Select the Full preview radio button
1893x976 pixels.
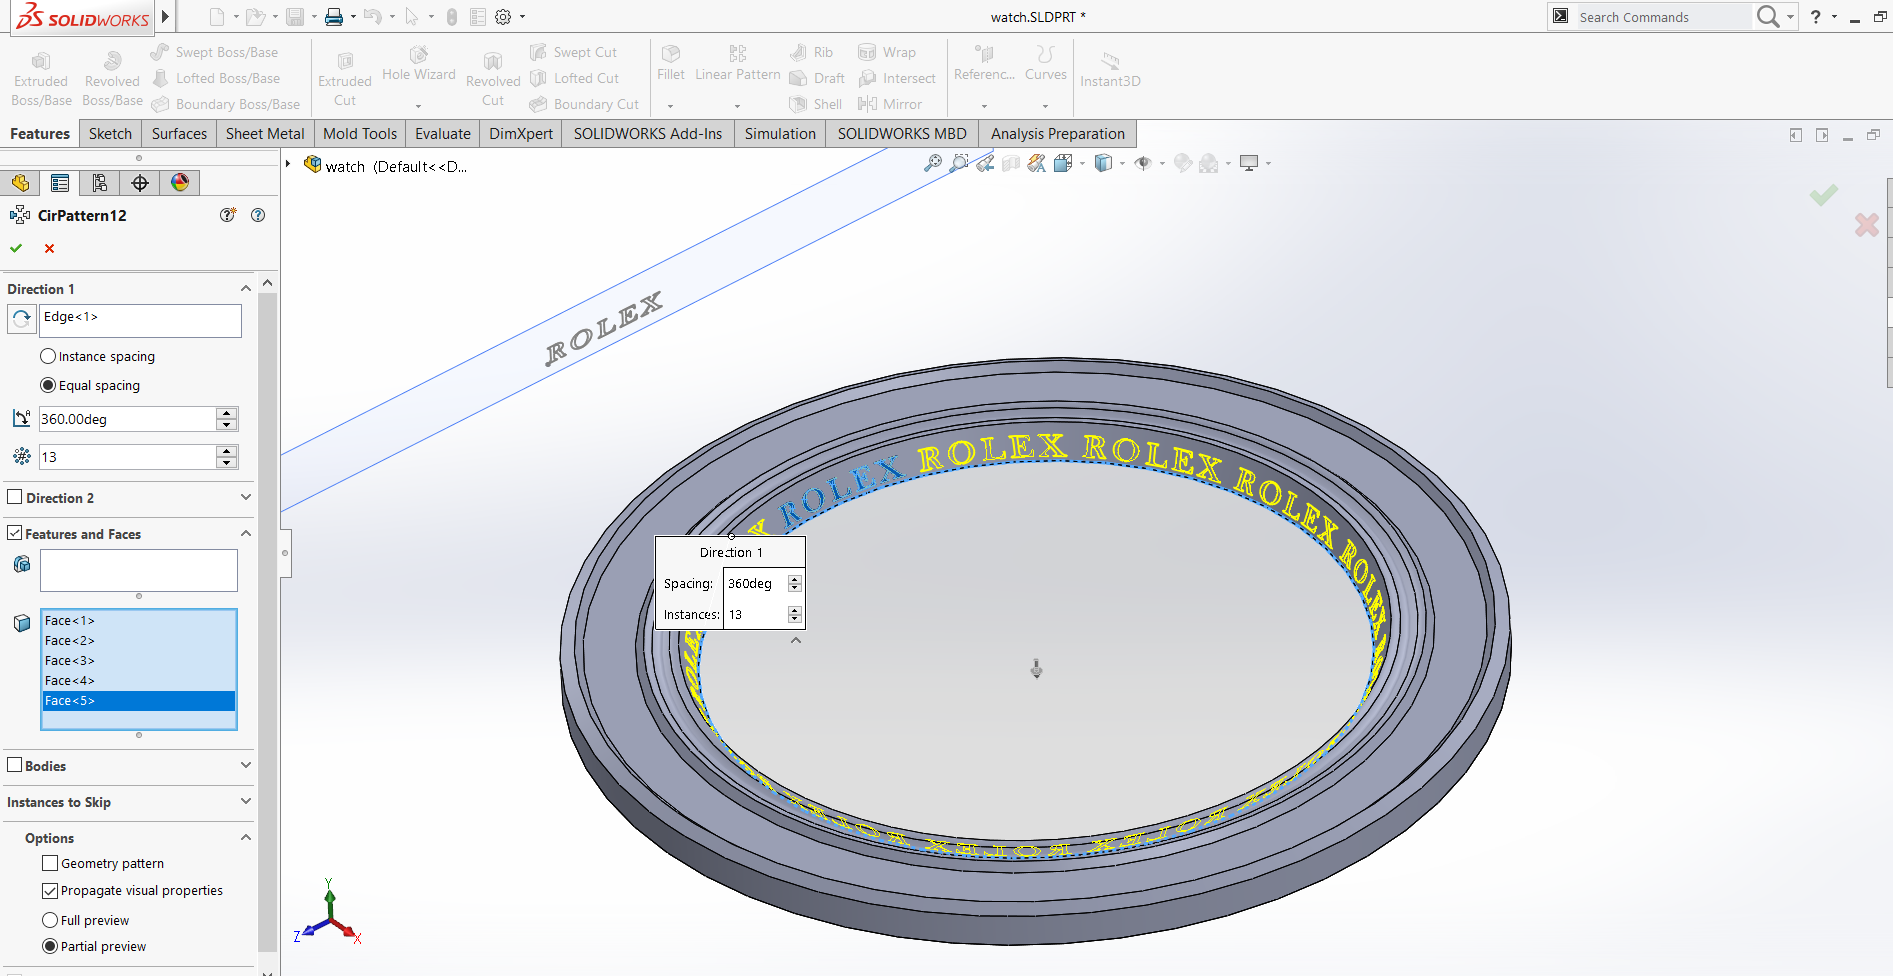(x=50, y=920)
